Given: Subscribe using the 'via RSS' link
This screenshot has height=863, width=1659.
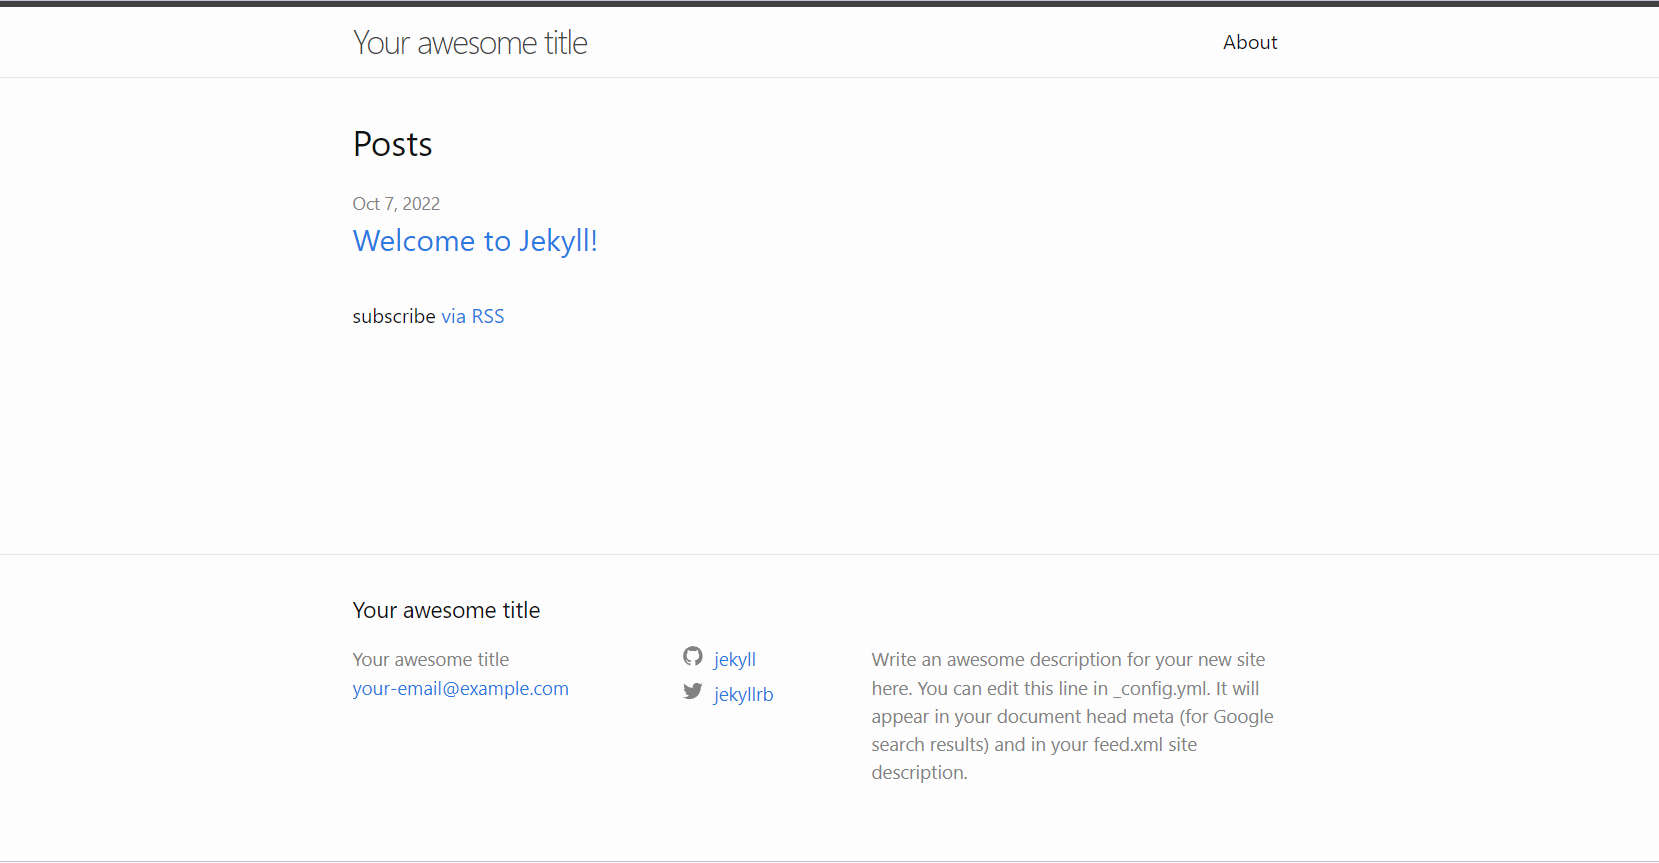Looking at the screenshot, I should [473, 316].
